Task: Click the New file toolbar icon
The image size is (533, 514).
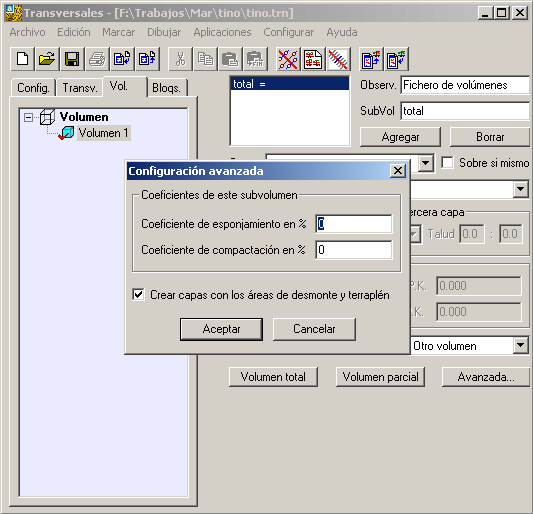Action: pos(22,59)
